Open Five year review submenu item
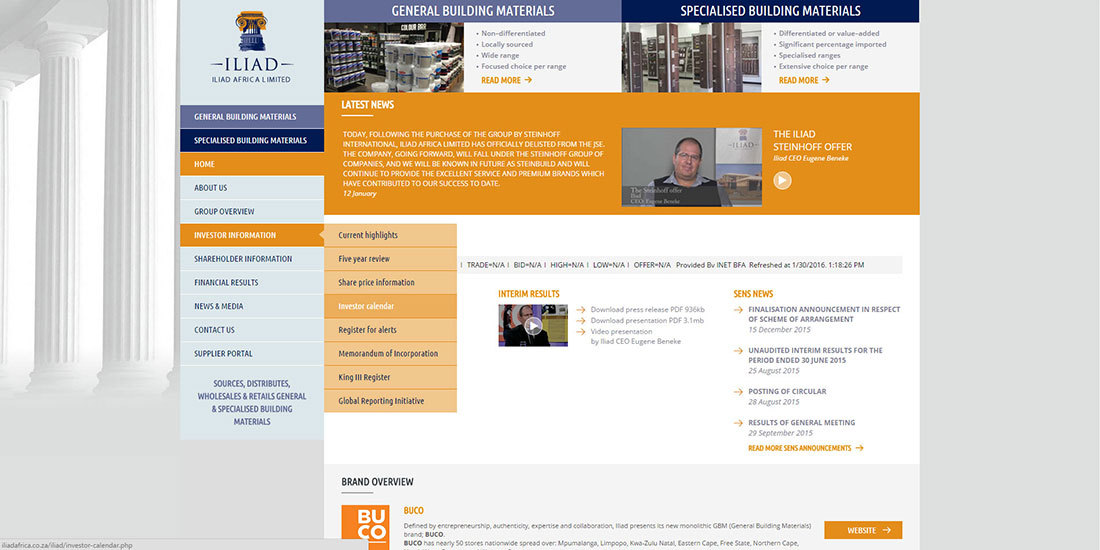The width and height of the screenshot is (1100, 550). 364,259
